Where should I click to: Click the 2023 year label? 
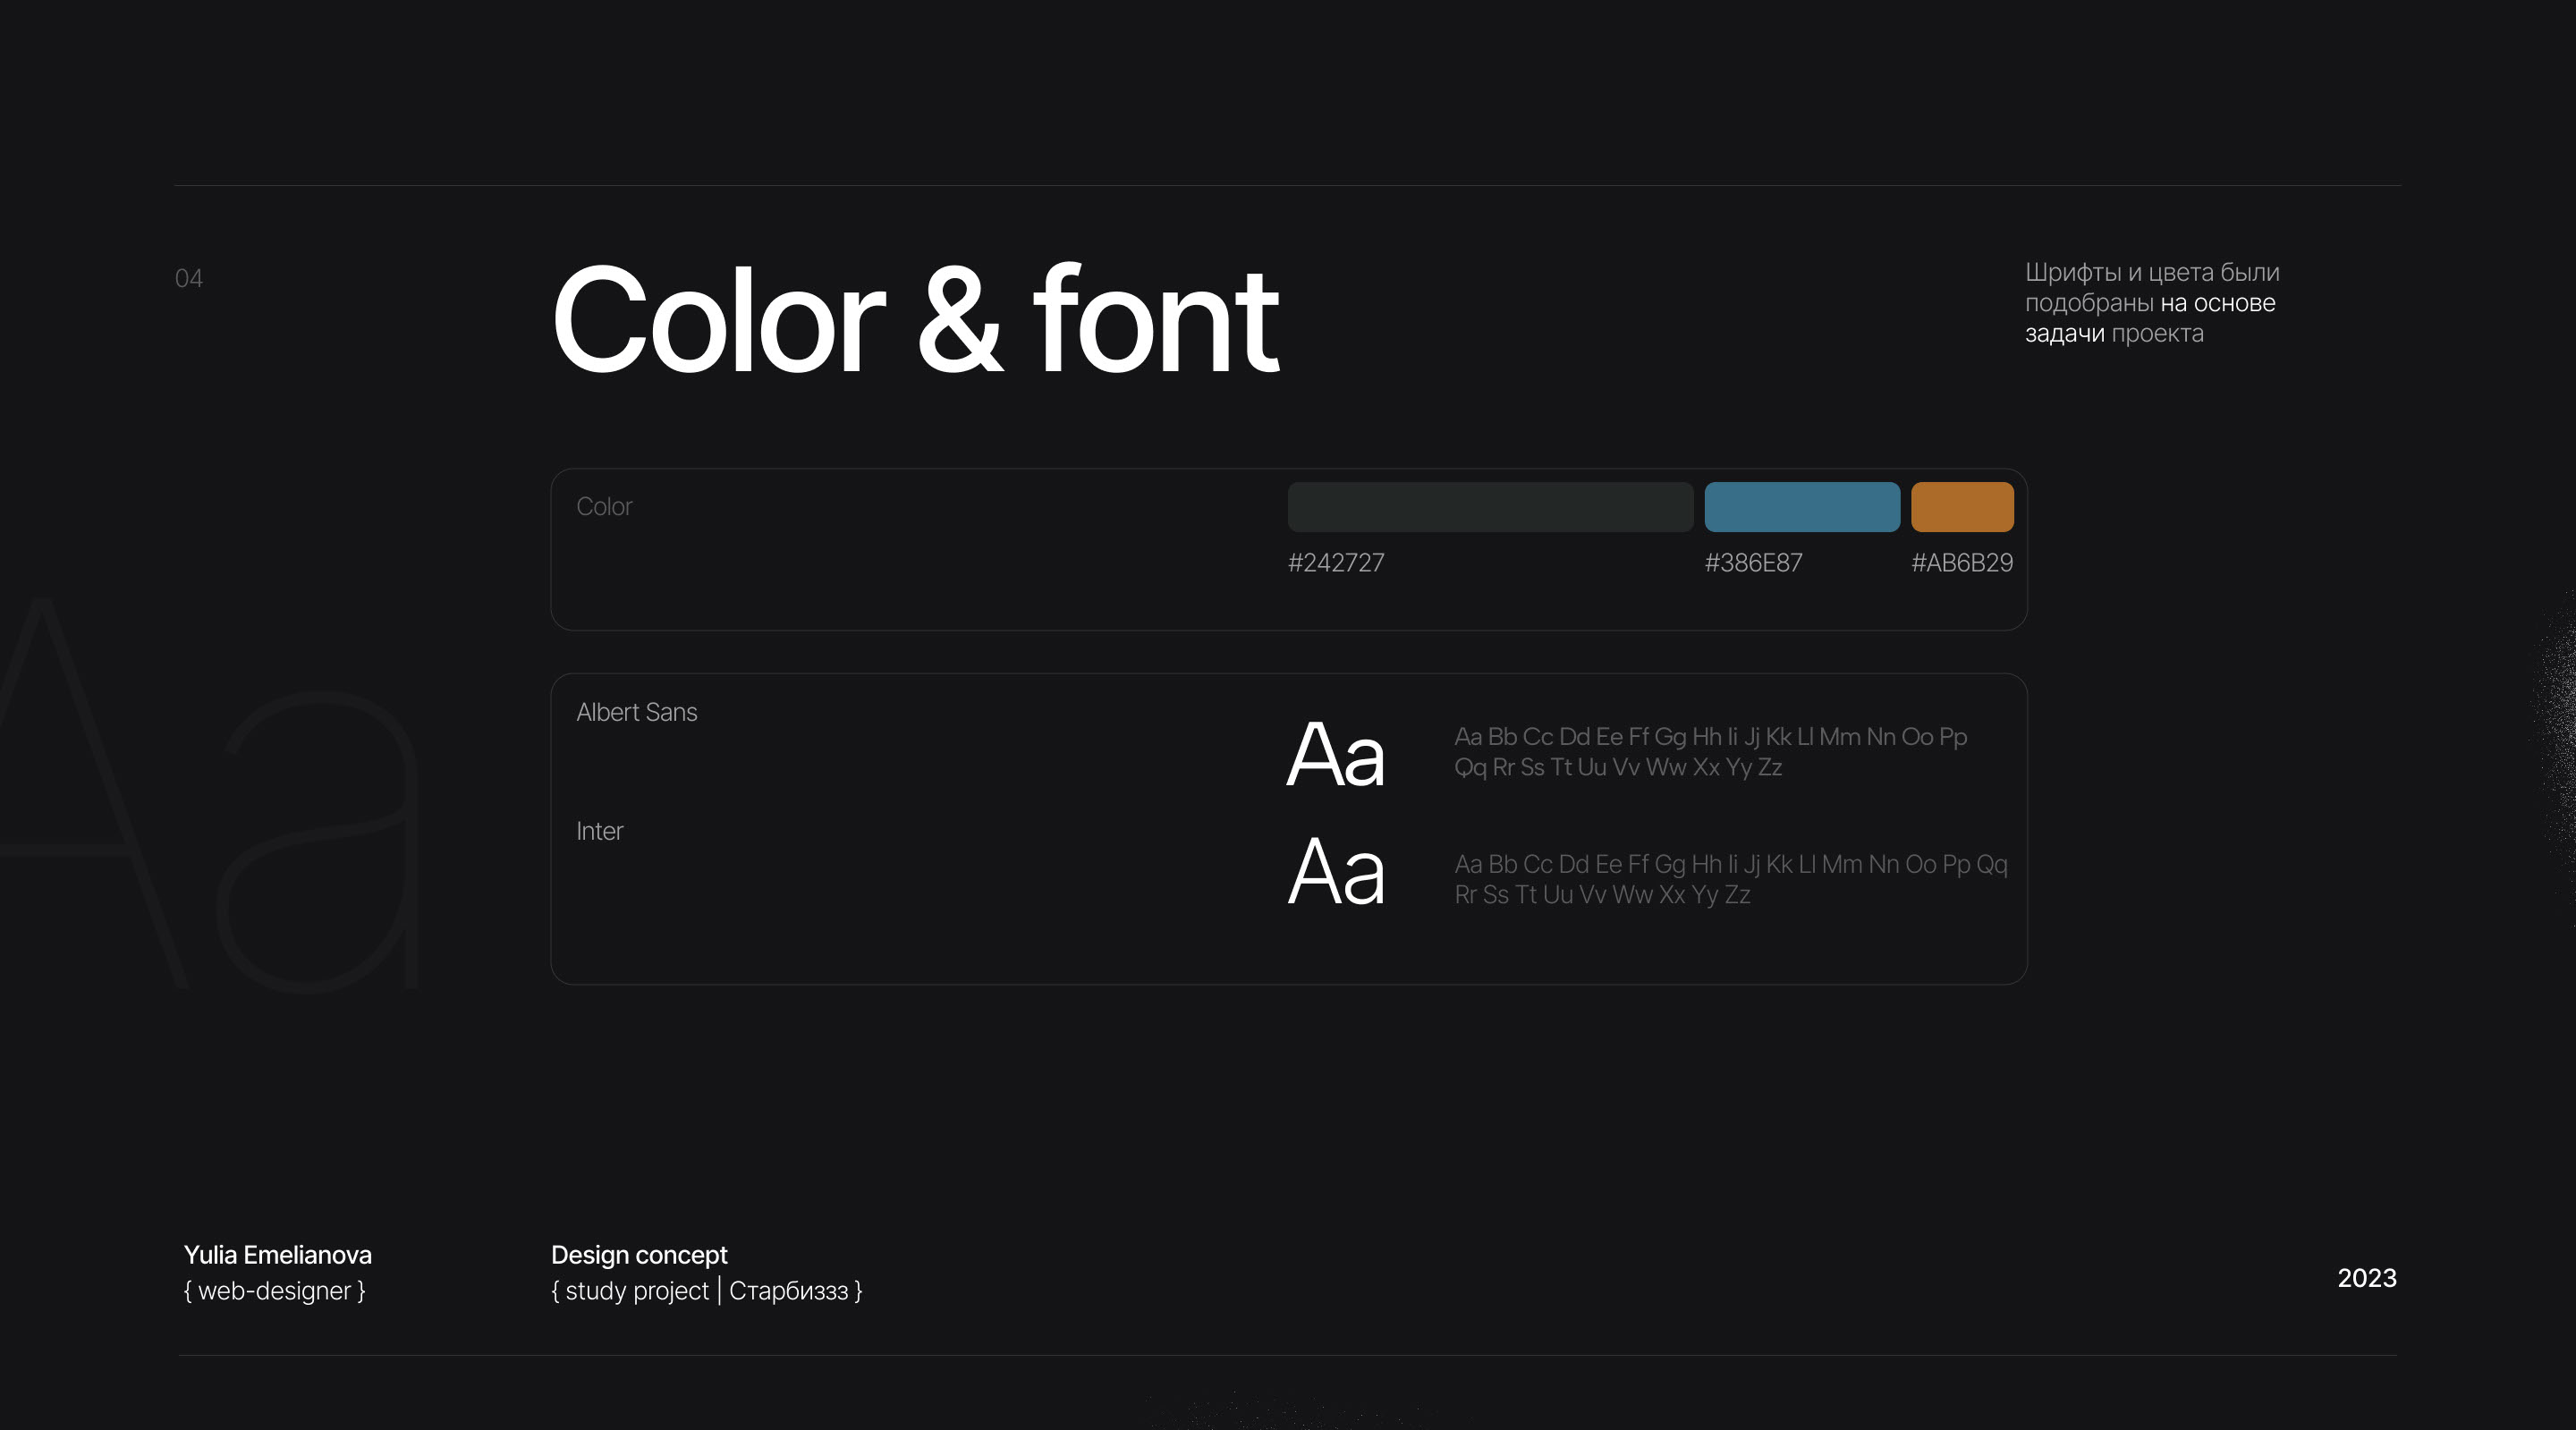2366,1278
